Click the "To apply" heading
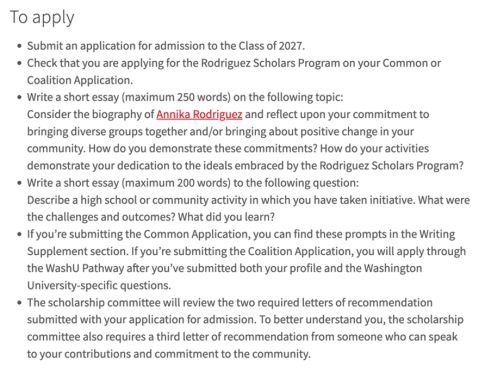 [x=42, y=18]
